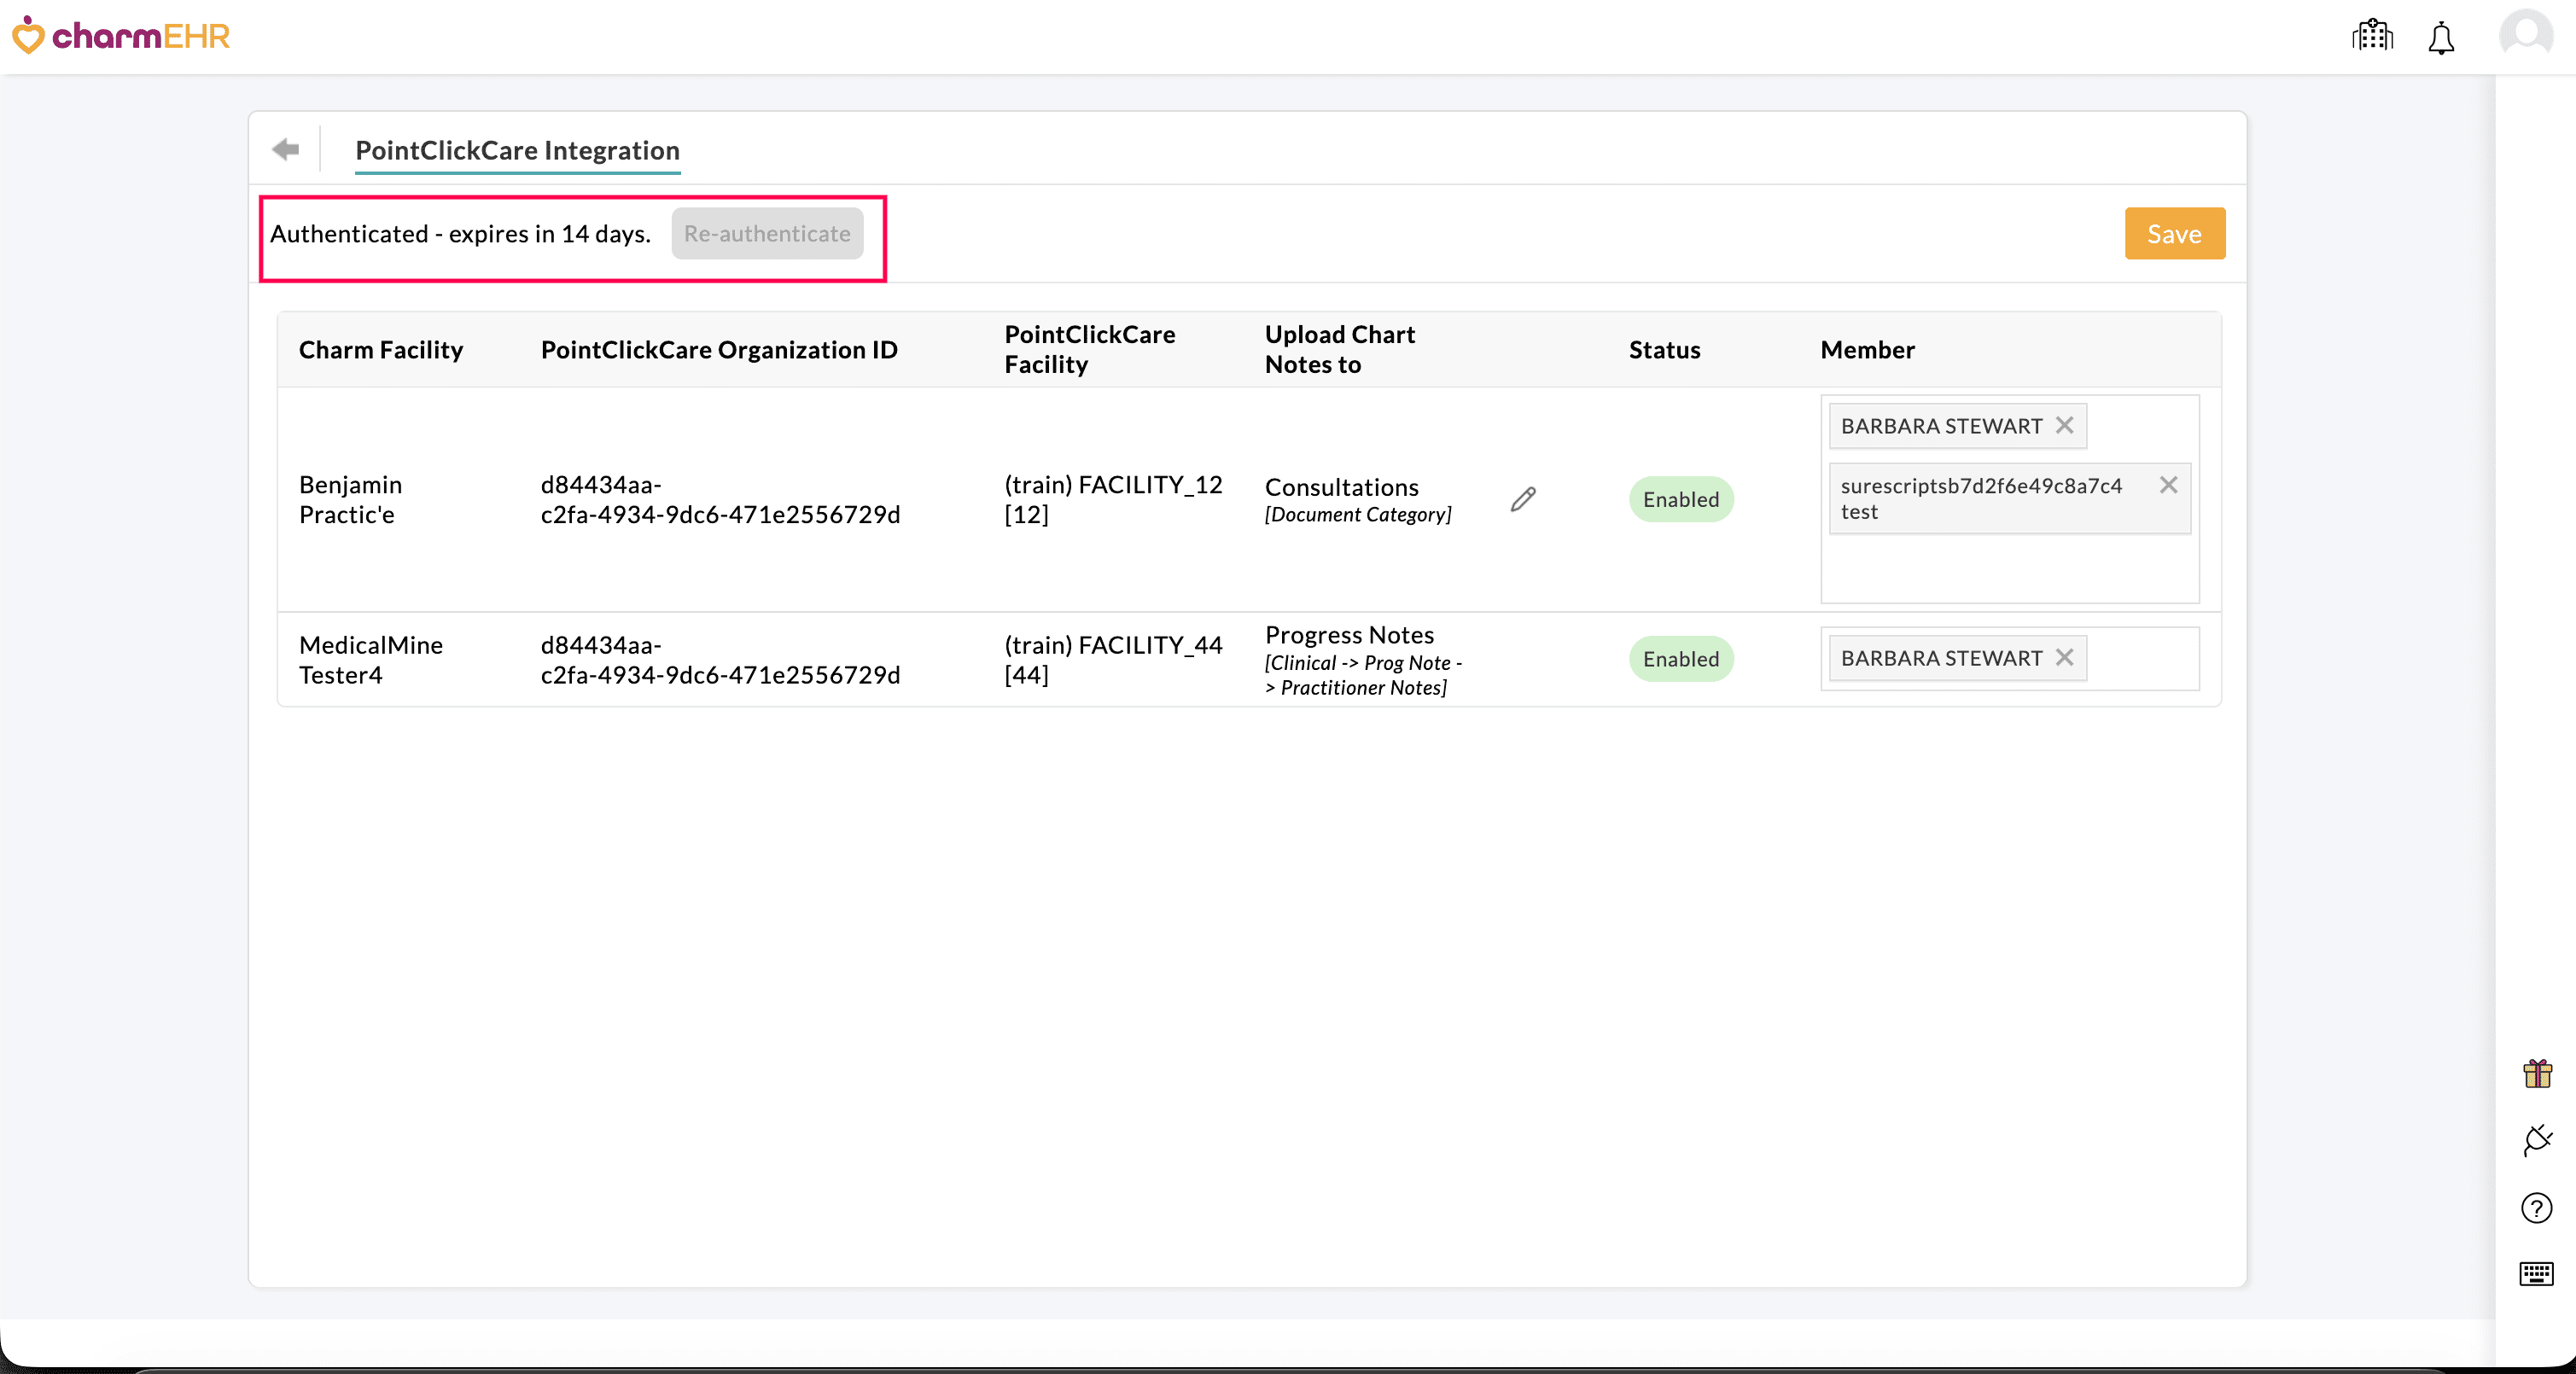2576x1374 pixels.
Task: Open the notifications bell
Action: 2441,38
